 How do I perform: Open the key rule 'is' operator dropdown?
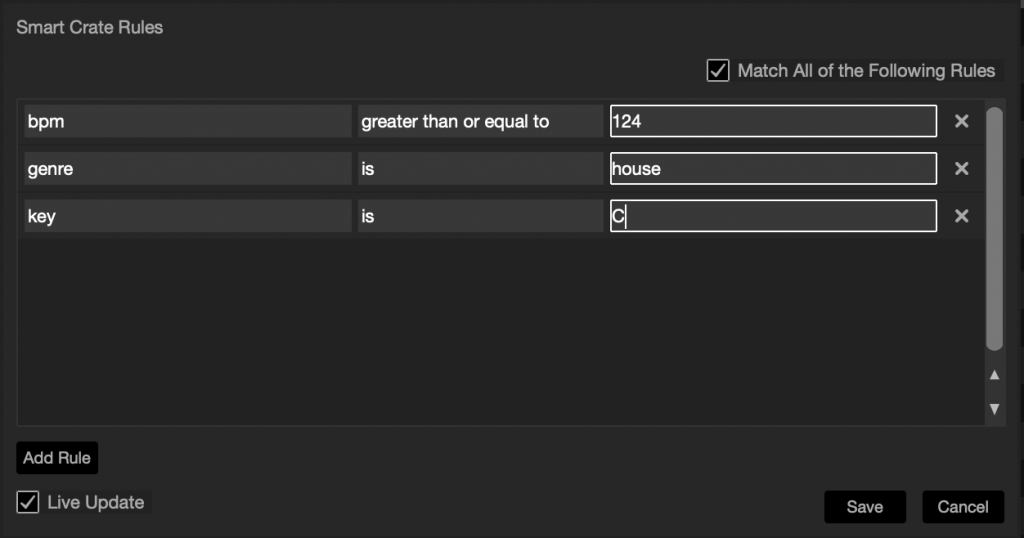click(x=480, y=216)
